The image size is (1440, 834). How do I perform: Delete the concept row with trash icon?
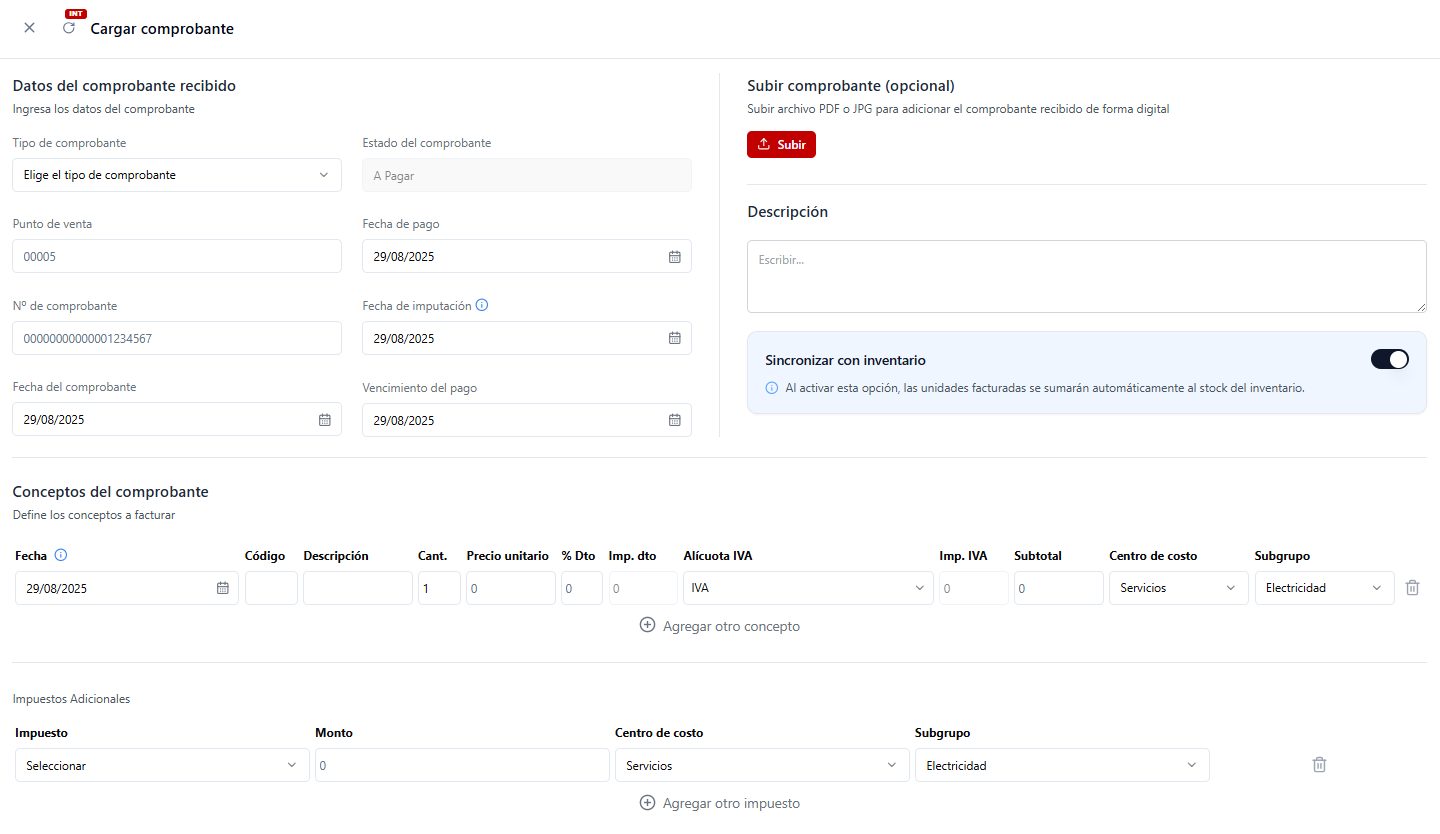pyautogui.click(x=1412, y=588)
